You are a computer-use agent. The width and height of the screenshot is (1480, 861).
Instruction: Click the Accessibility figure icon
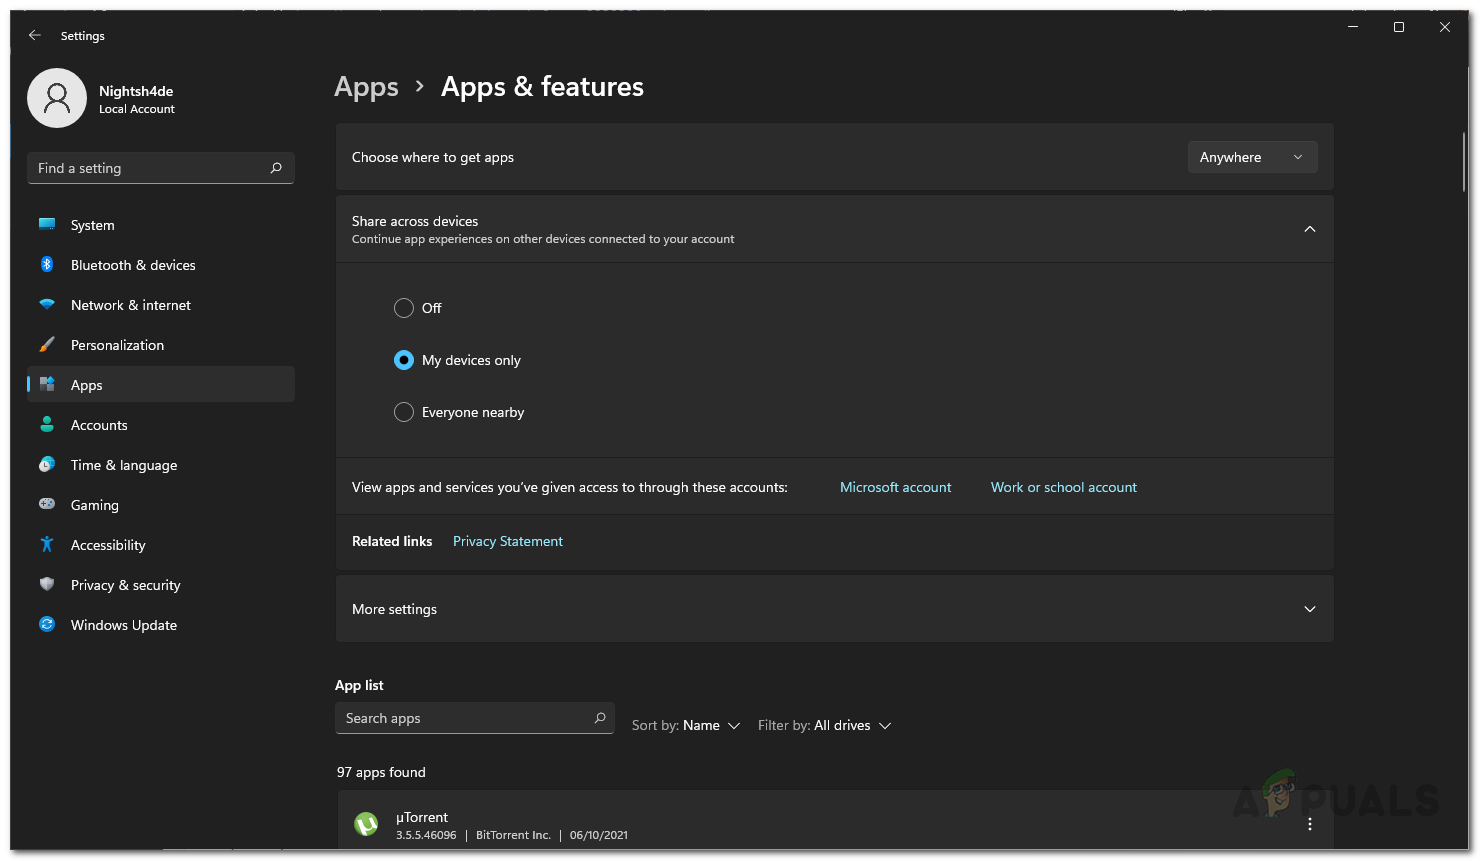coord(47,545)
